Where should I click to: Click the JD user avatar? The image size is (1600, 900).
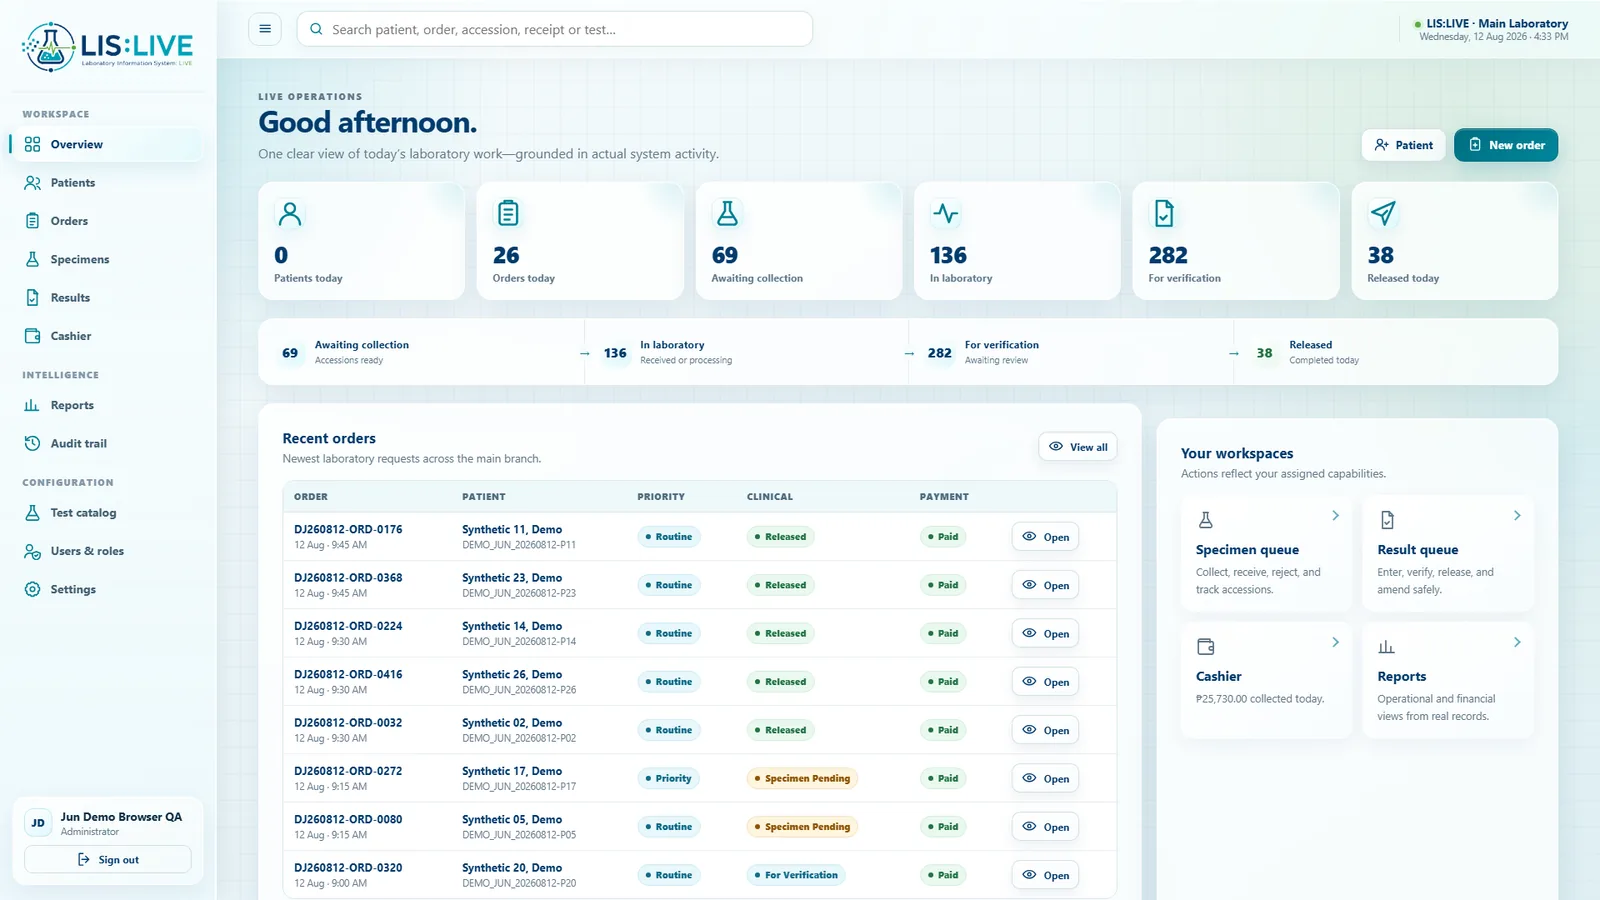pos(38,823)
